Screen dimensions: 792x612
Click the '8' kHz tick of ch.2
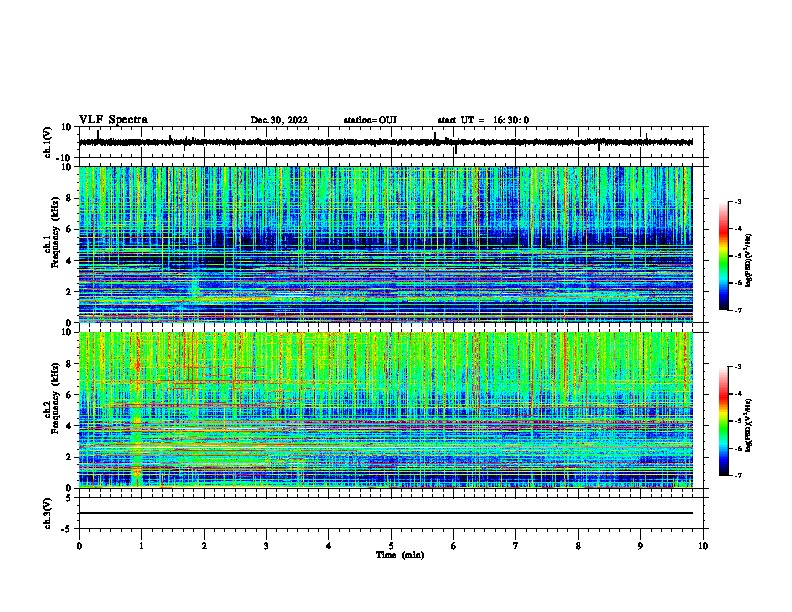(x=69, y=364)
